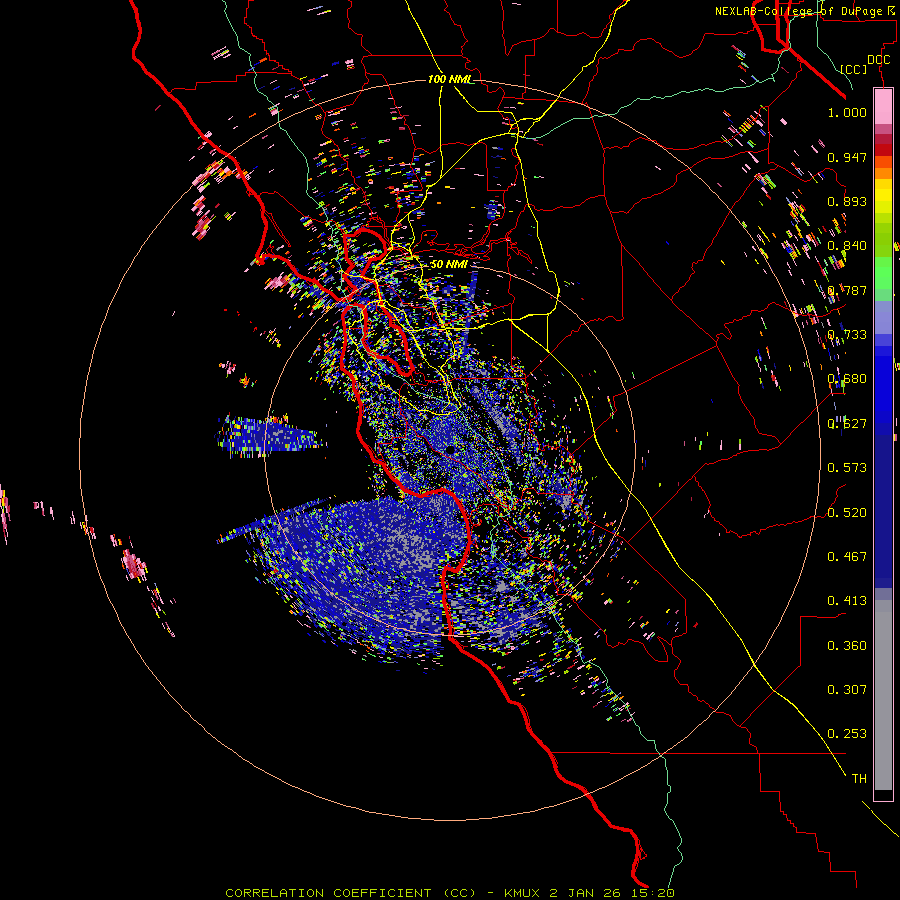This screenshot has height=900, width=900.
Task: Click the TH threshold legend label
Action: tap(859, 778)
